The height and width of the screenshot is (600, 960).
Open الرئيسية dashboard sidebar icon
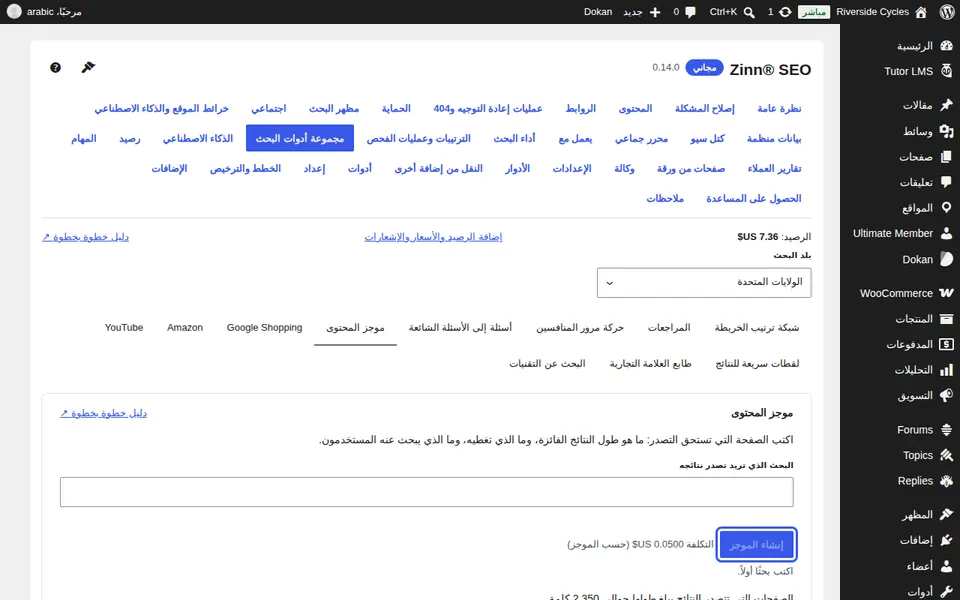pos(946,46)
